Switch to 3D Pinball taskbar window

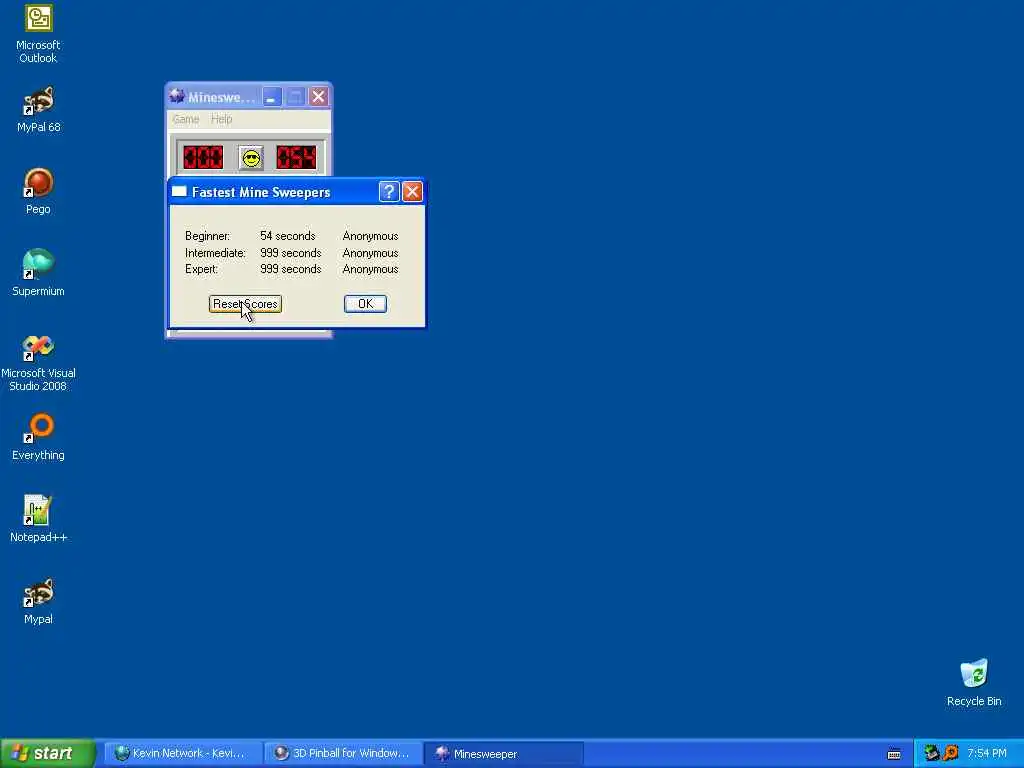pyautogui.click(x=344, y=754)
